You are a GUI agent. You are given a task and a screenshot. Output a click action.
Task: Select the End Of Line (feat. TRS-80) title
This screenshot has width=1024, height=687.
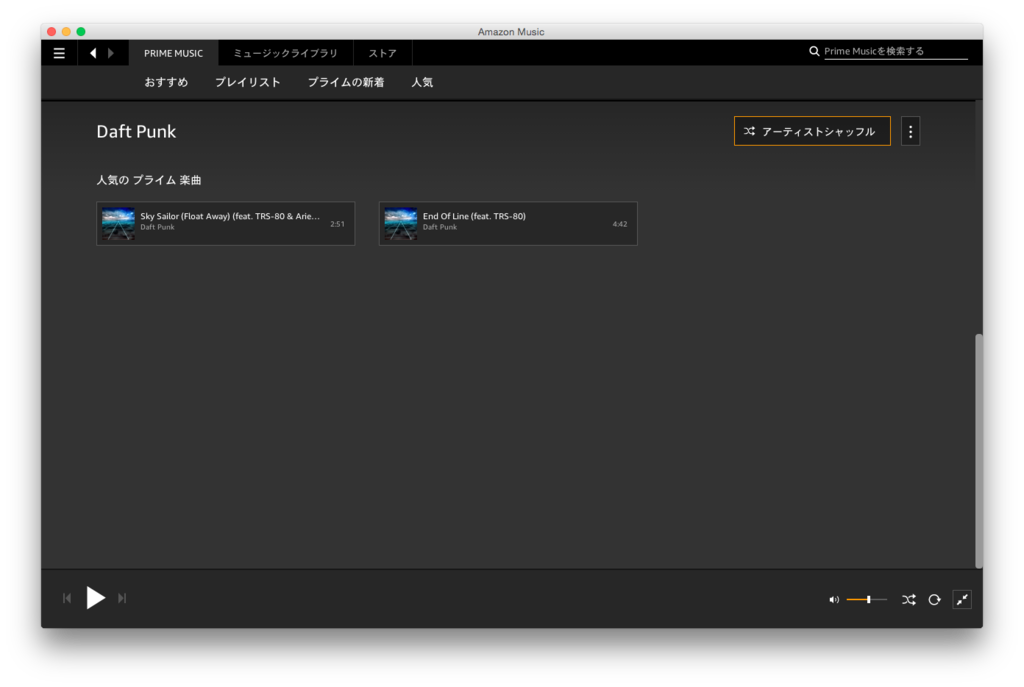[x=474, y=216]
